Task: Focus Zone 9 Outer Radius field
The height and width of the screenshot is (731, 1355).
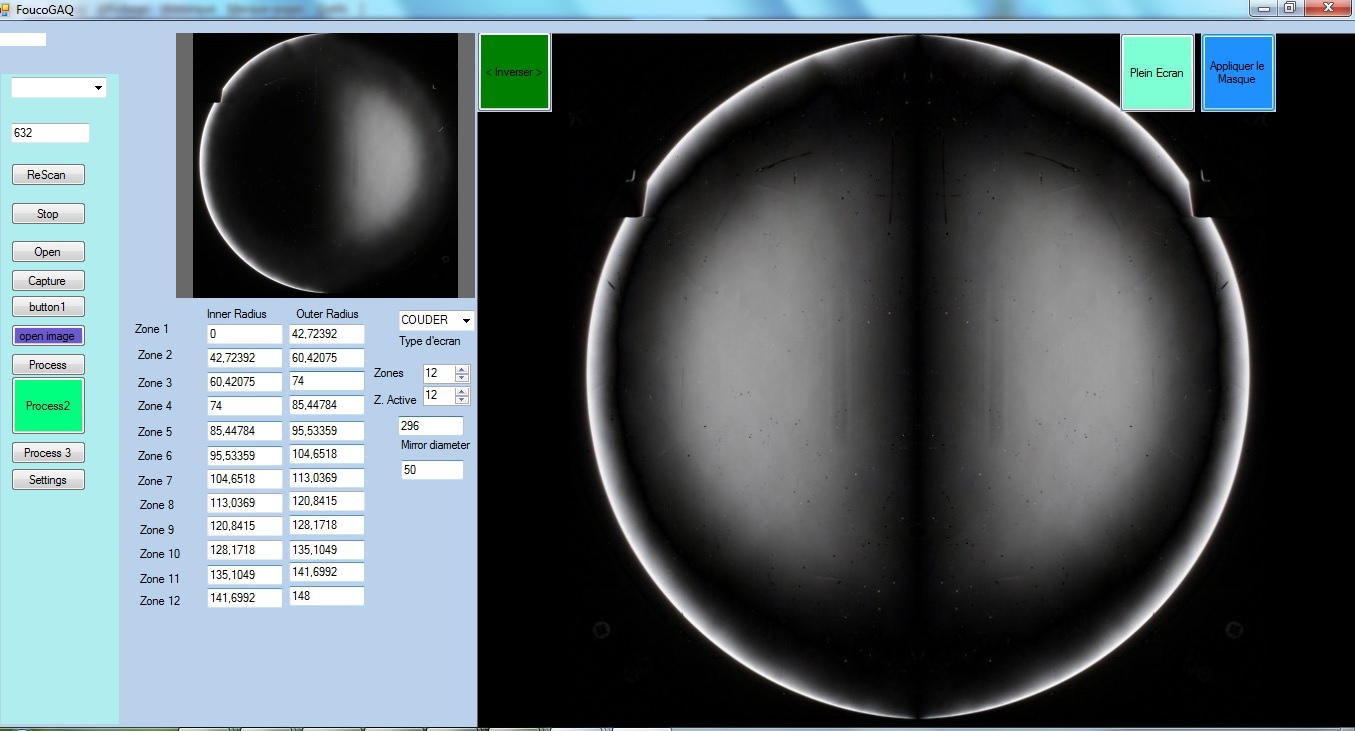Action: pyautogui.click(x=327, y=525)
